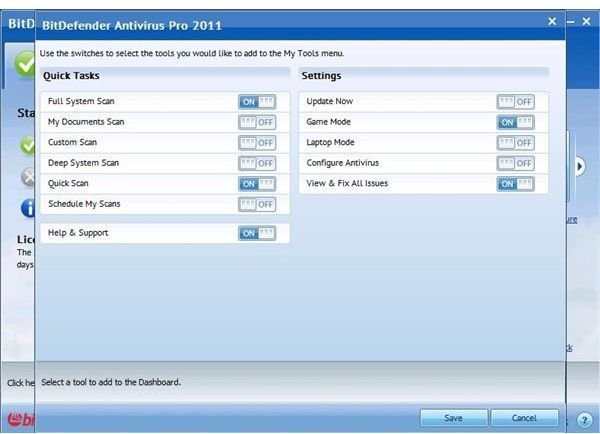The width and height of the screenshot is (600, 434).
Task: Select the Full System Scan label
Action: pyautogui.click(x=81, y=101)
